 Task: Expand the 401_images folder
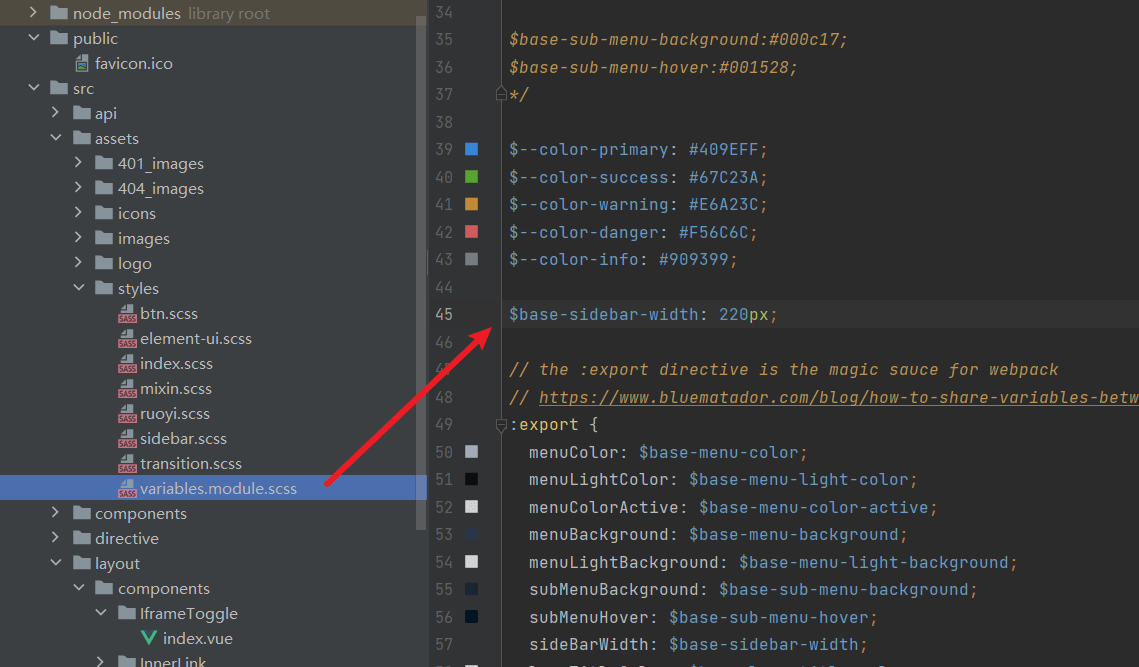tap(78, 162)
